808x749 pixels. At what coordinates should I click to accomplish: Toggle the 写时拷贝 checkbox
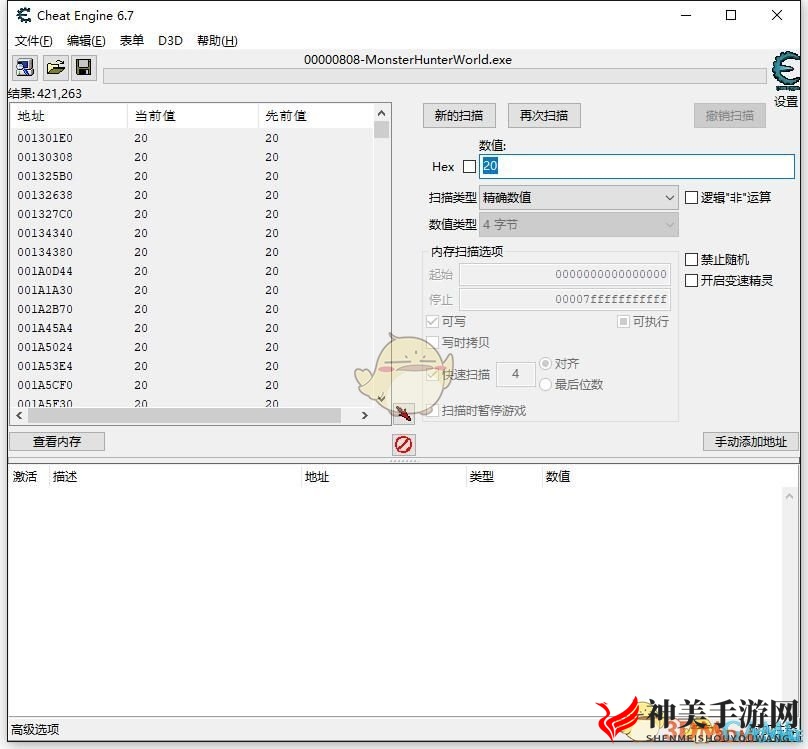pos(433,342)
